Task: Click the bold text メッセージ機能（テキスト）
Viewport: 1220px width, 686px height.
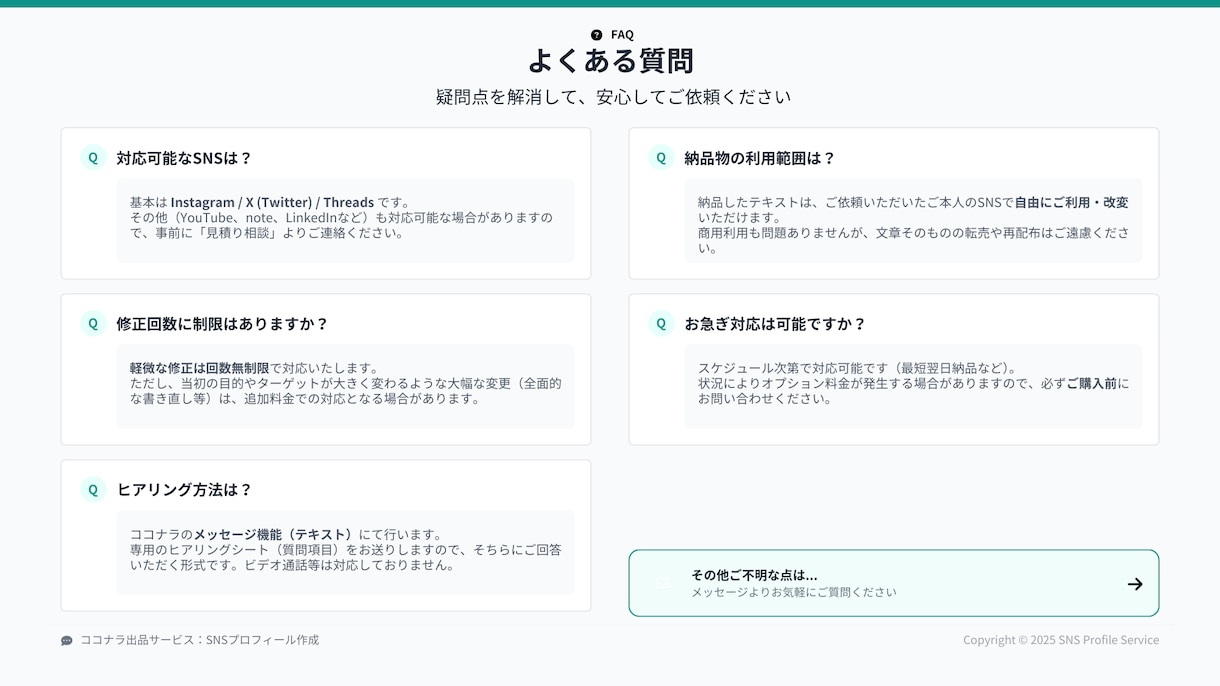Action: point(276,534)
